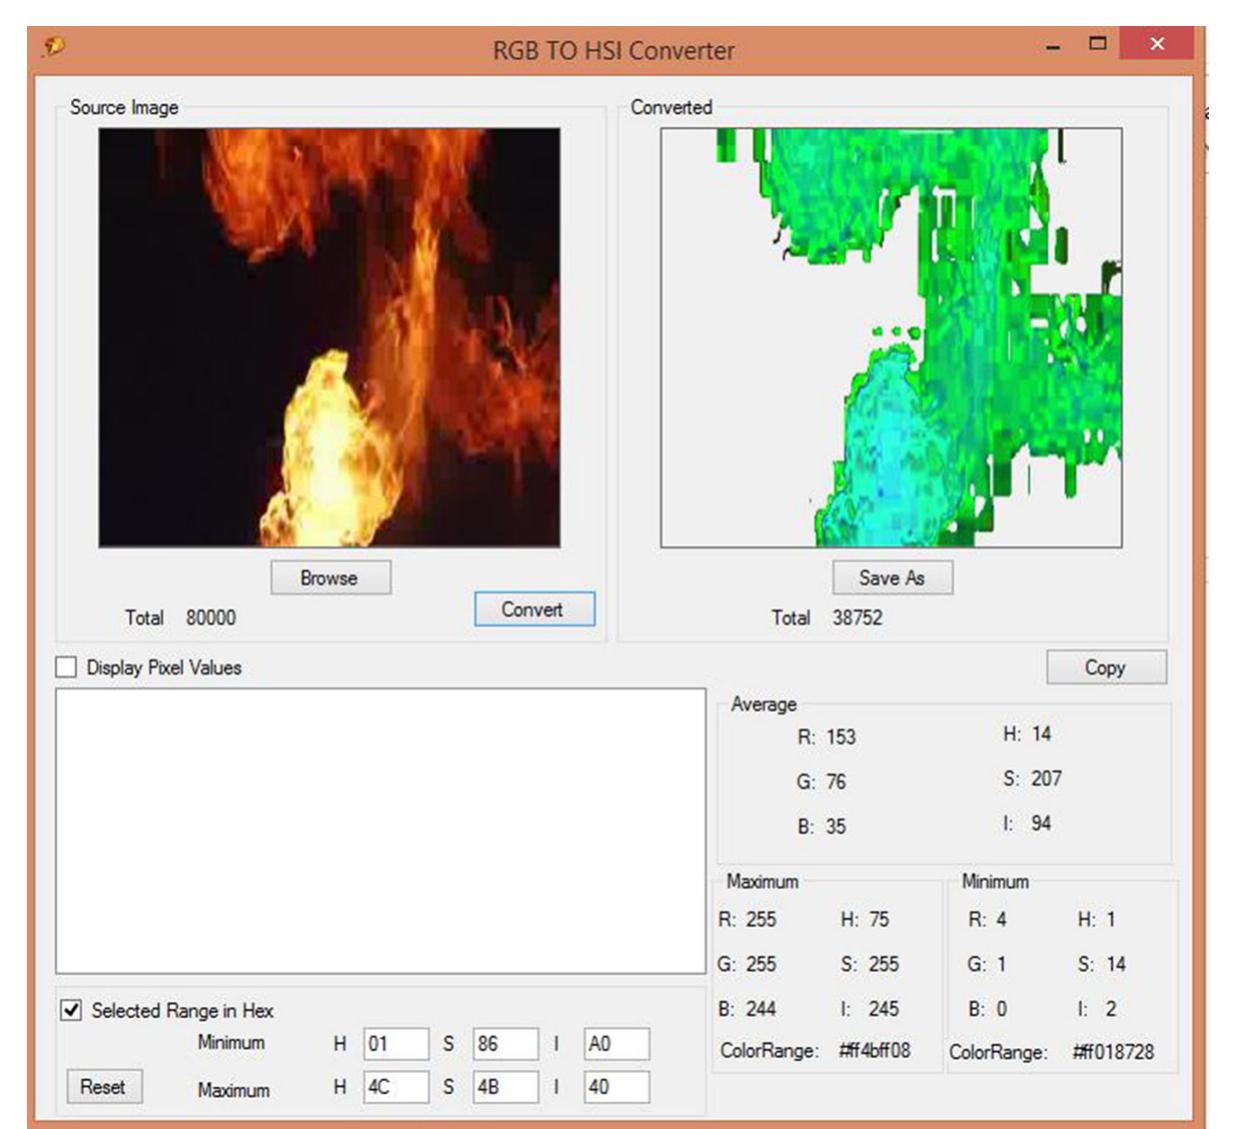Click the Maximum B value 244
Image resolution: width=1233 pixels, height=1129 pixels.
(761, 1009)
